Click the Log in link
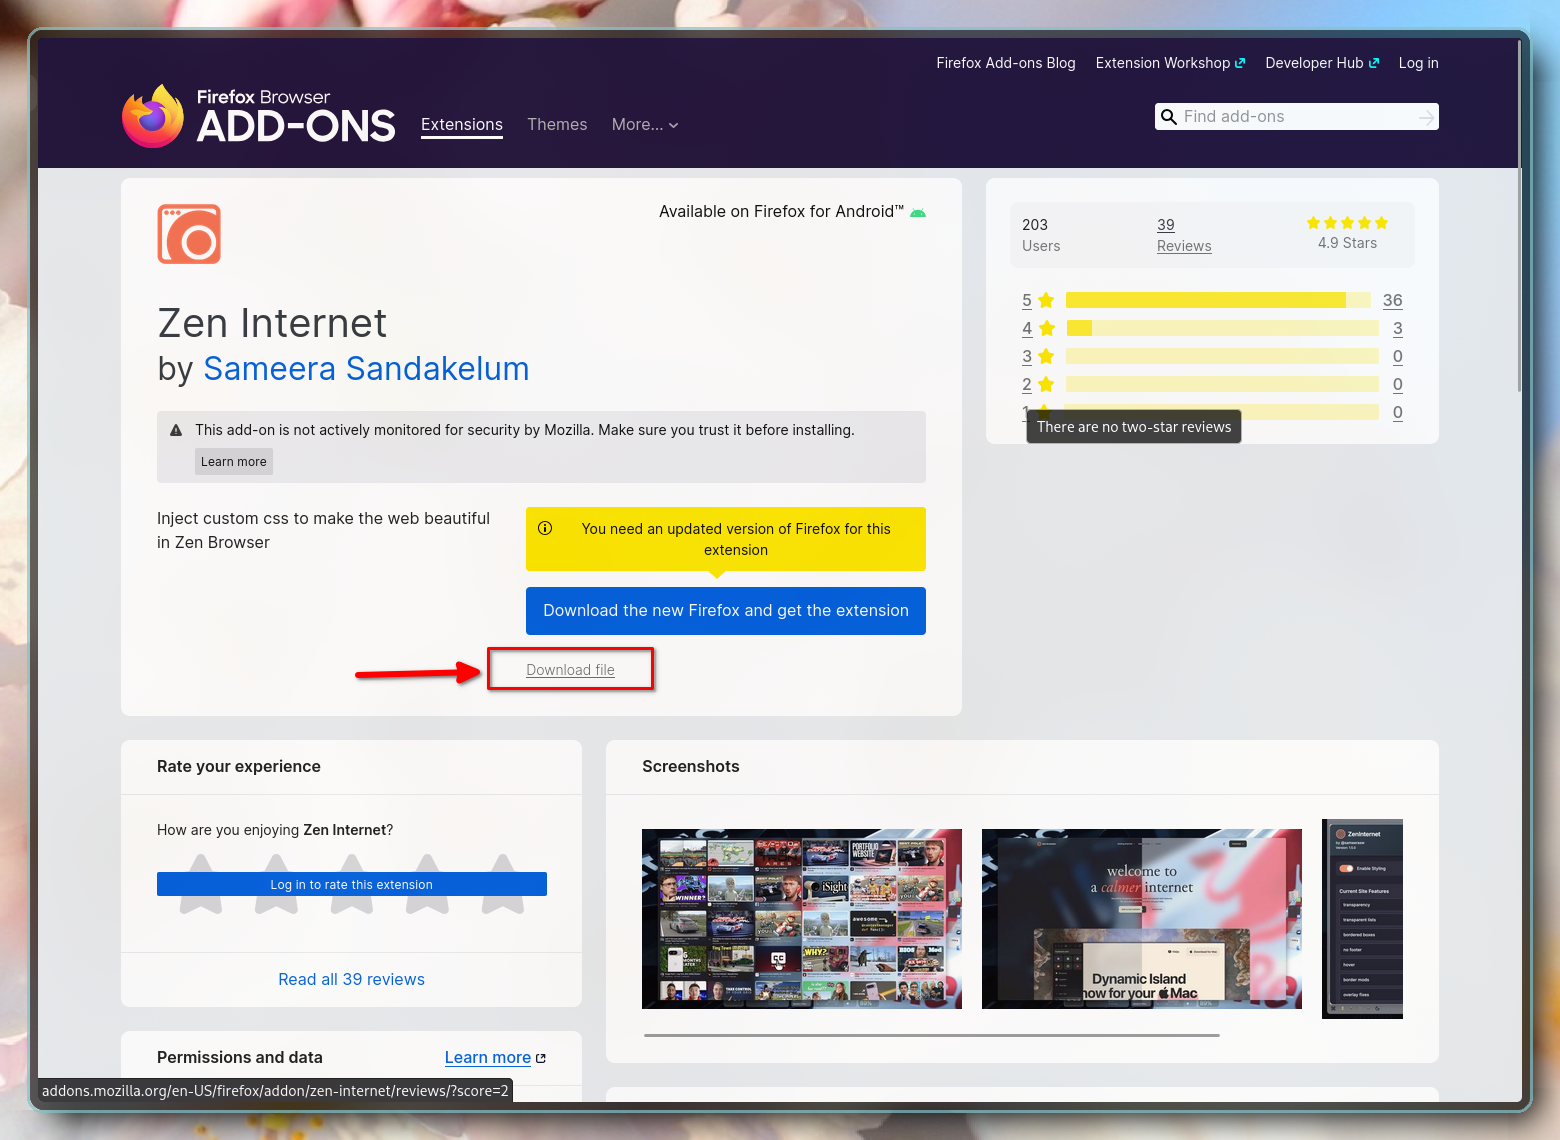Screen dimensions: 1560x1140 click(1418, 63)
